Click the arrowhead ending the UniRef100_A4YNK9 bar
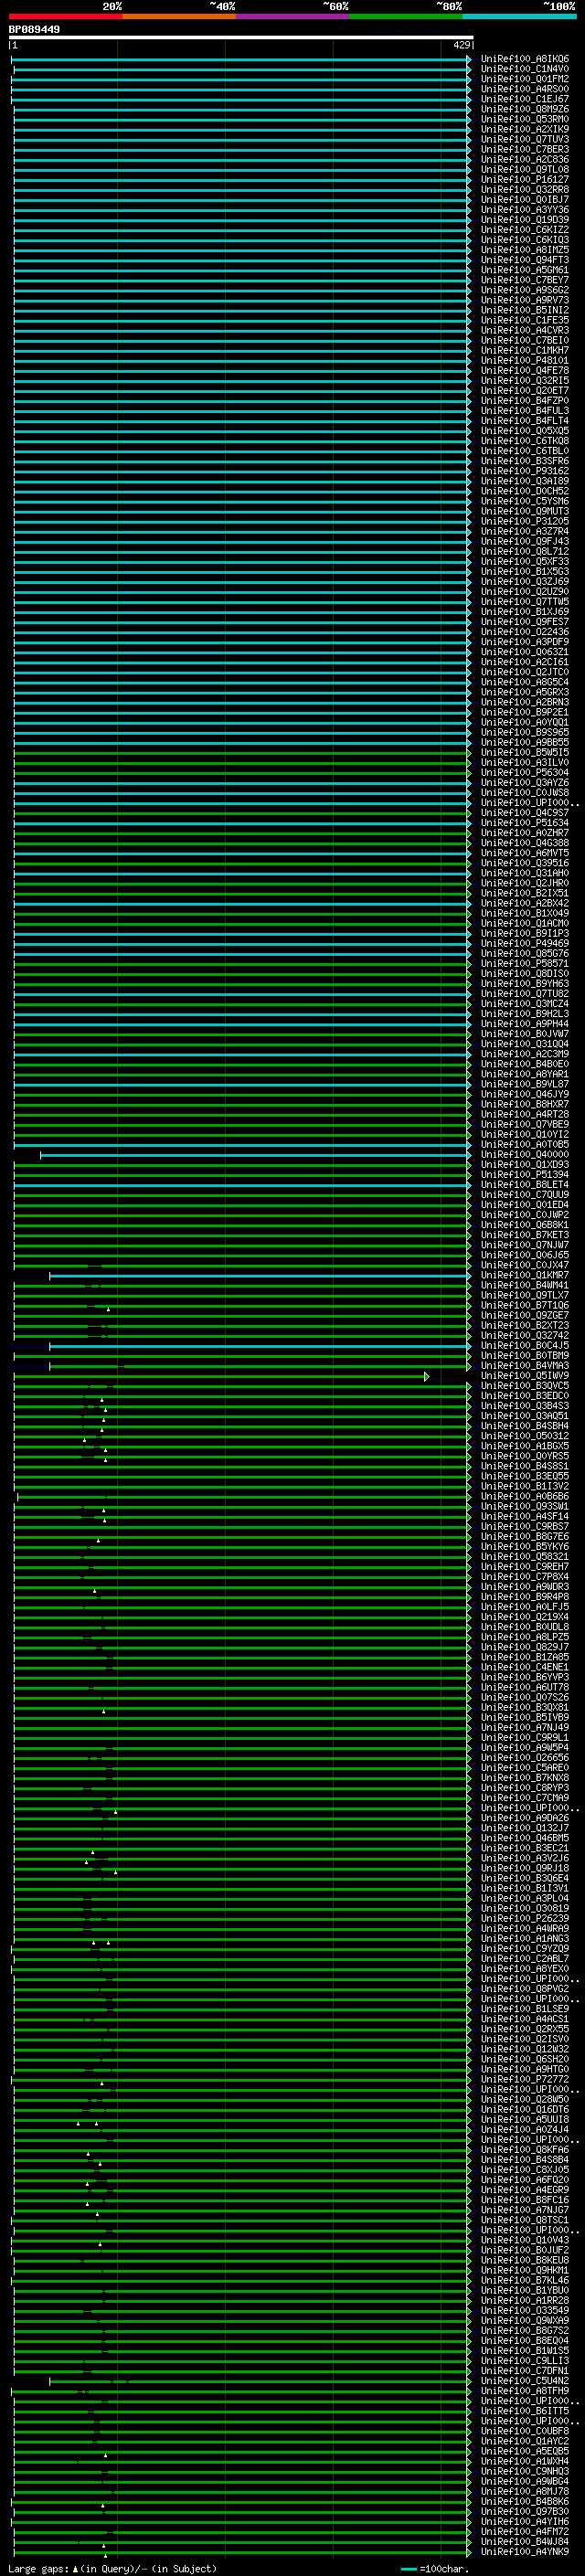Image resolution: width=585 pixels, height=2576 pixels. [x=469, y=2552]
